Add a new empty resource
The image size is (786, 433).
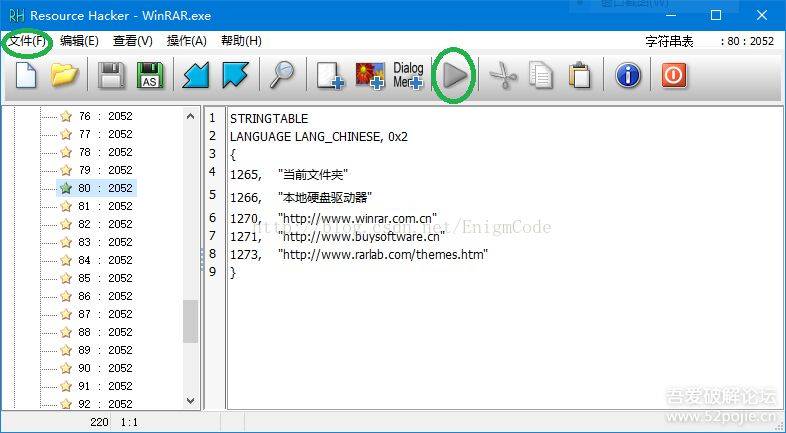pyautogui.click(x=330, y=76)
